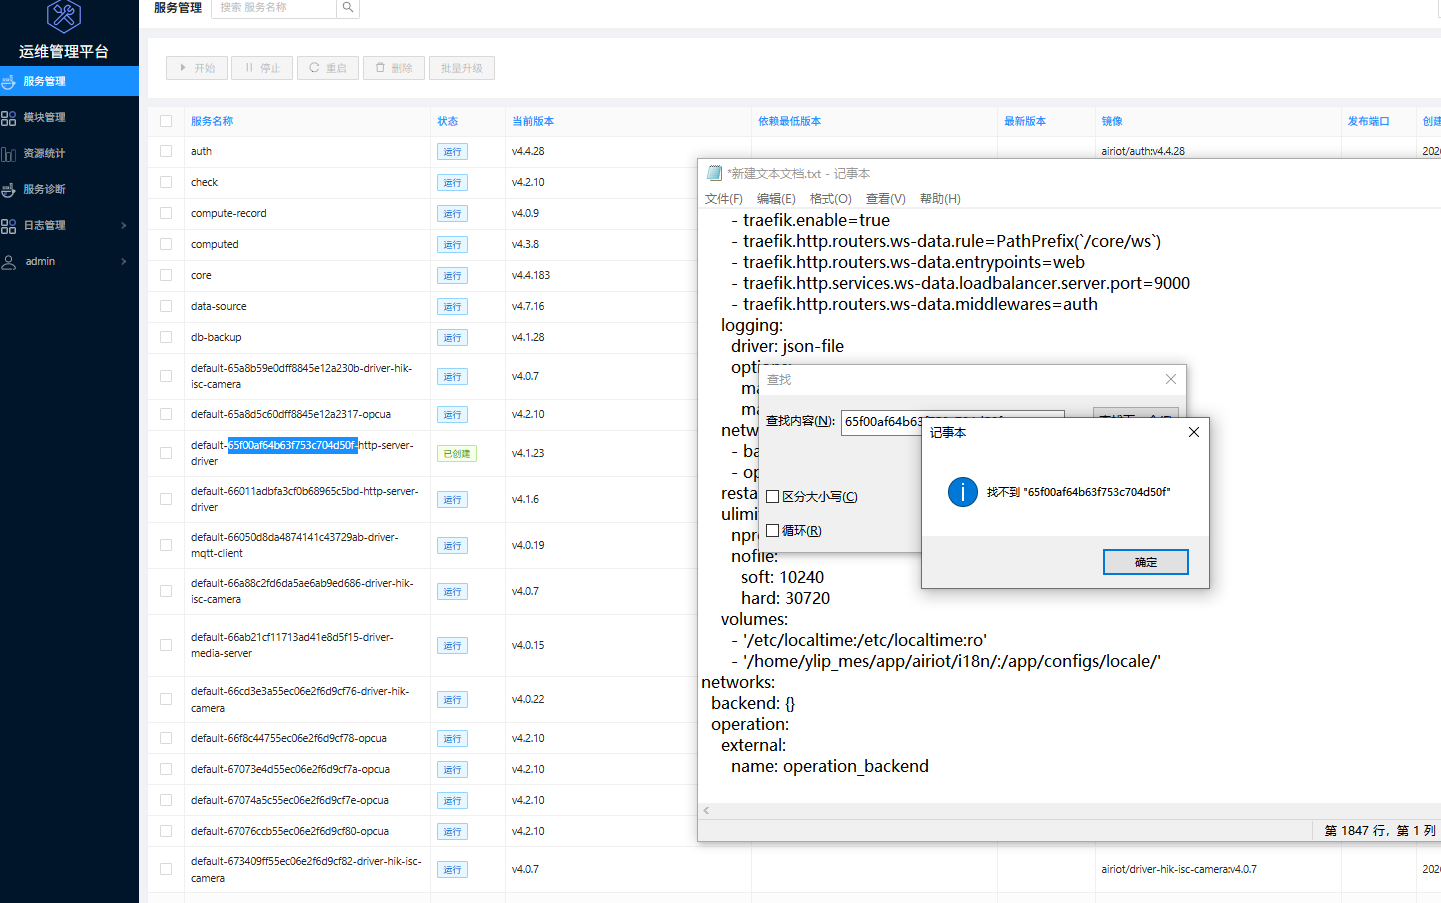1441x903 pixels.
Task: Click the 状态 column header
Action: coord(447,121)
